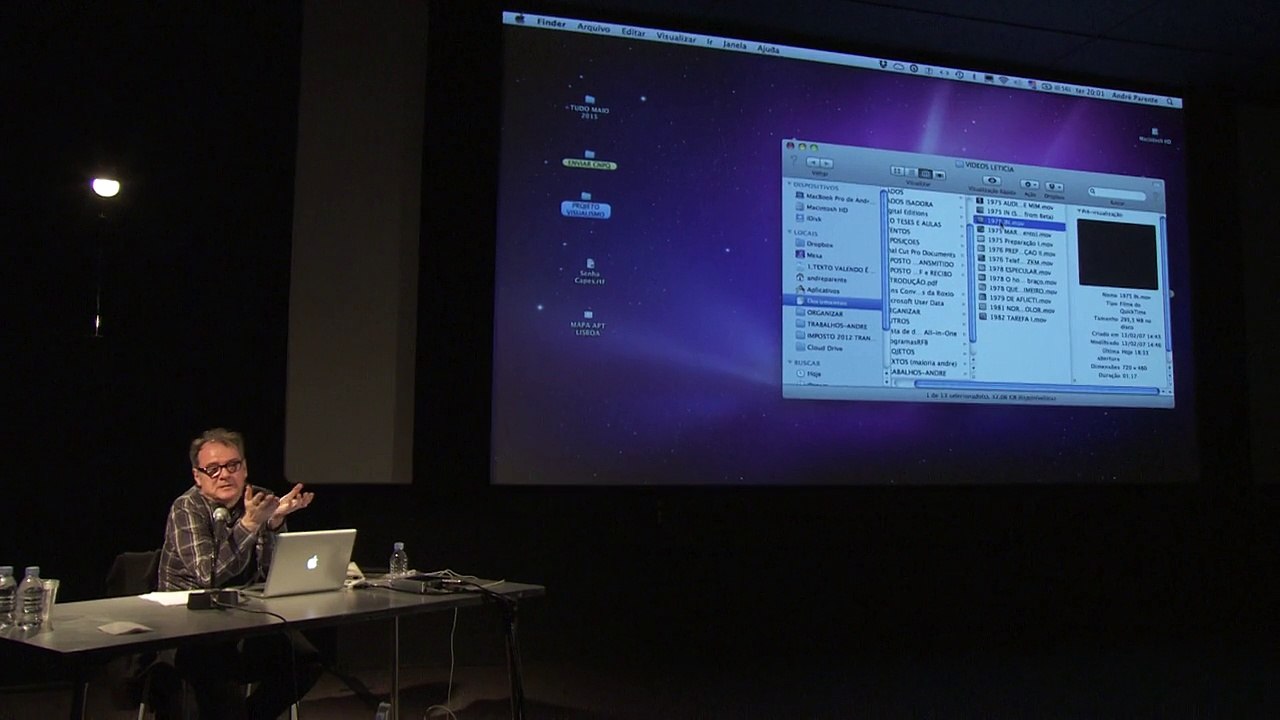This screenshot has height=720, width=1280.
Task: Select 1975 IN (S... from Beta) file
Action: (x=1016, y=215)
